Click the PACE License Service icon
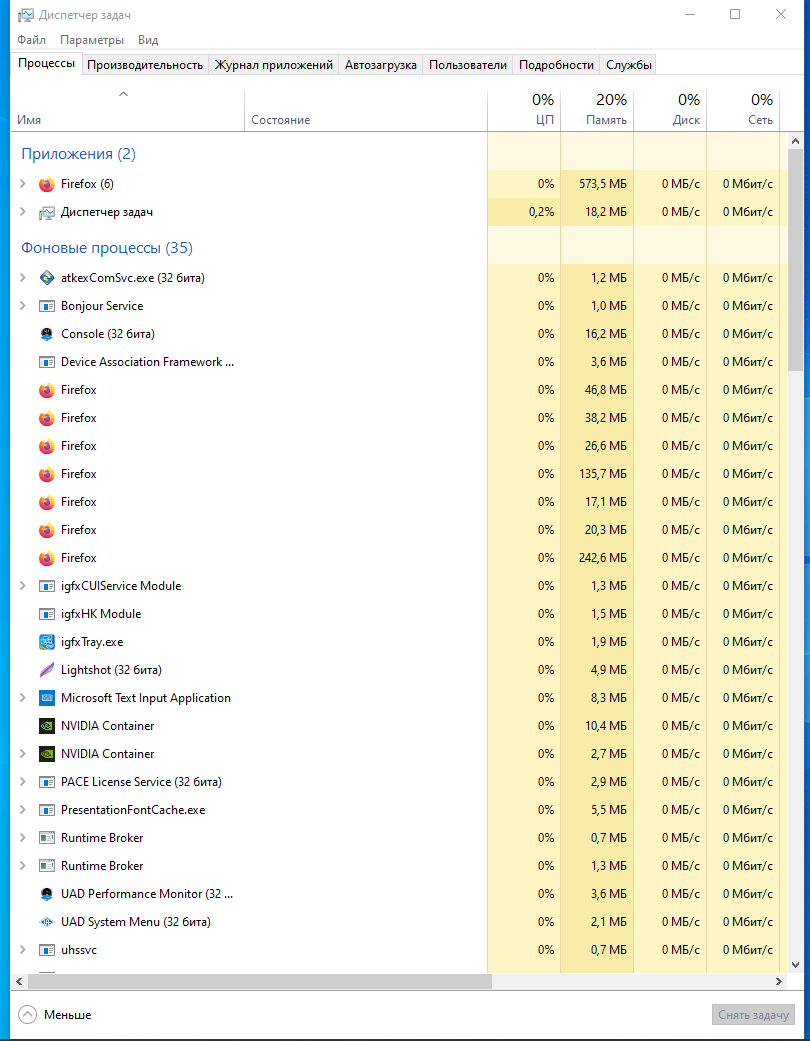The width and height of the screenshot is (810, 1041). tap(46, 782)
